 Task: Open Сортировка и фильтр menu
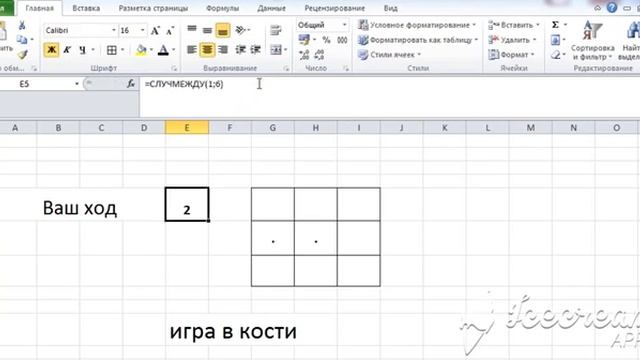point(593,40)
